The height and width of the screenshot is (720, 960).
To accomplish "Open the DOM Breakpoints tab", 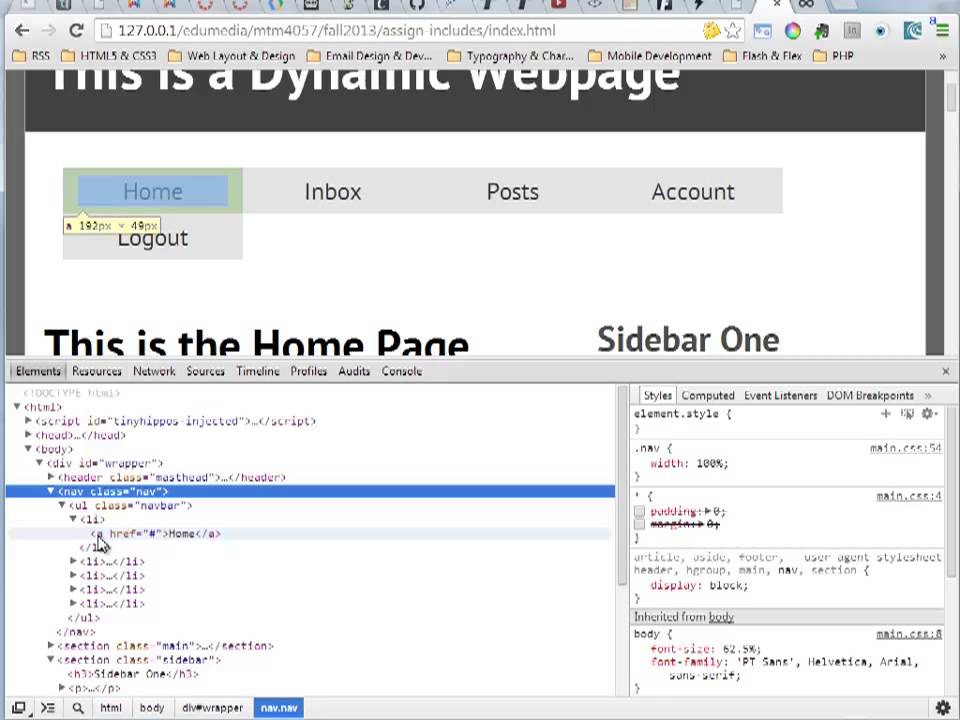I will 870,396.
